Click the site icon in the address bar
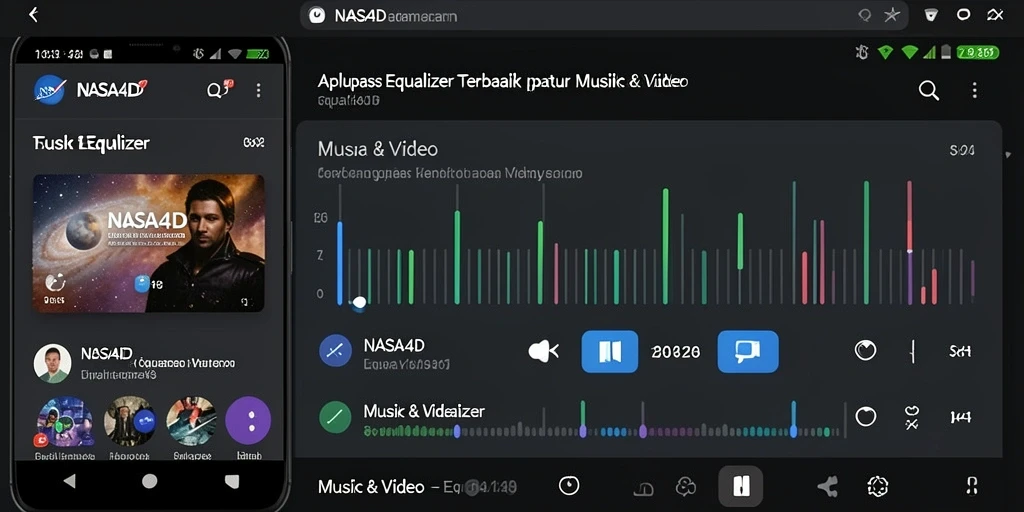The width and height of the screenshot is (1024, 512). 317,16
